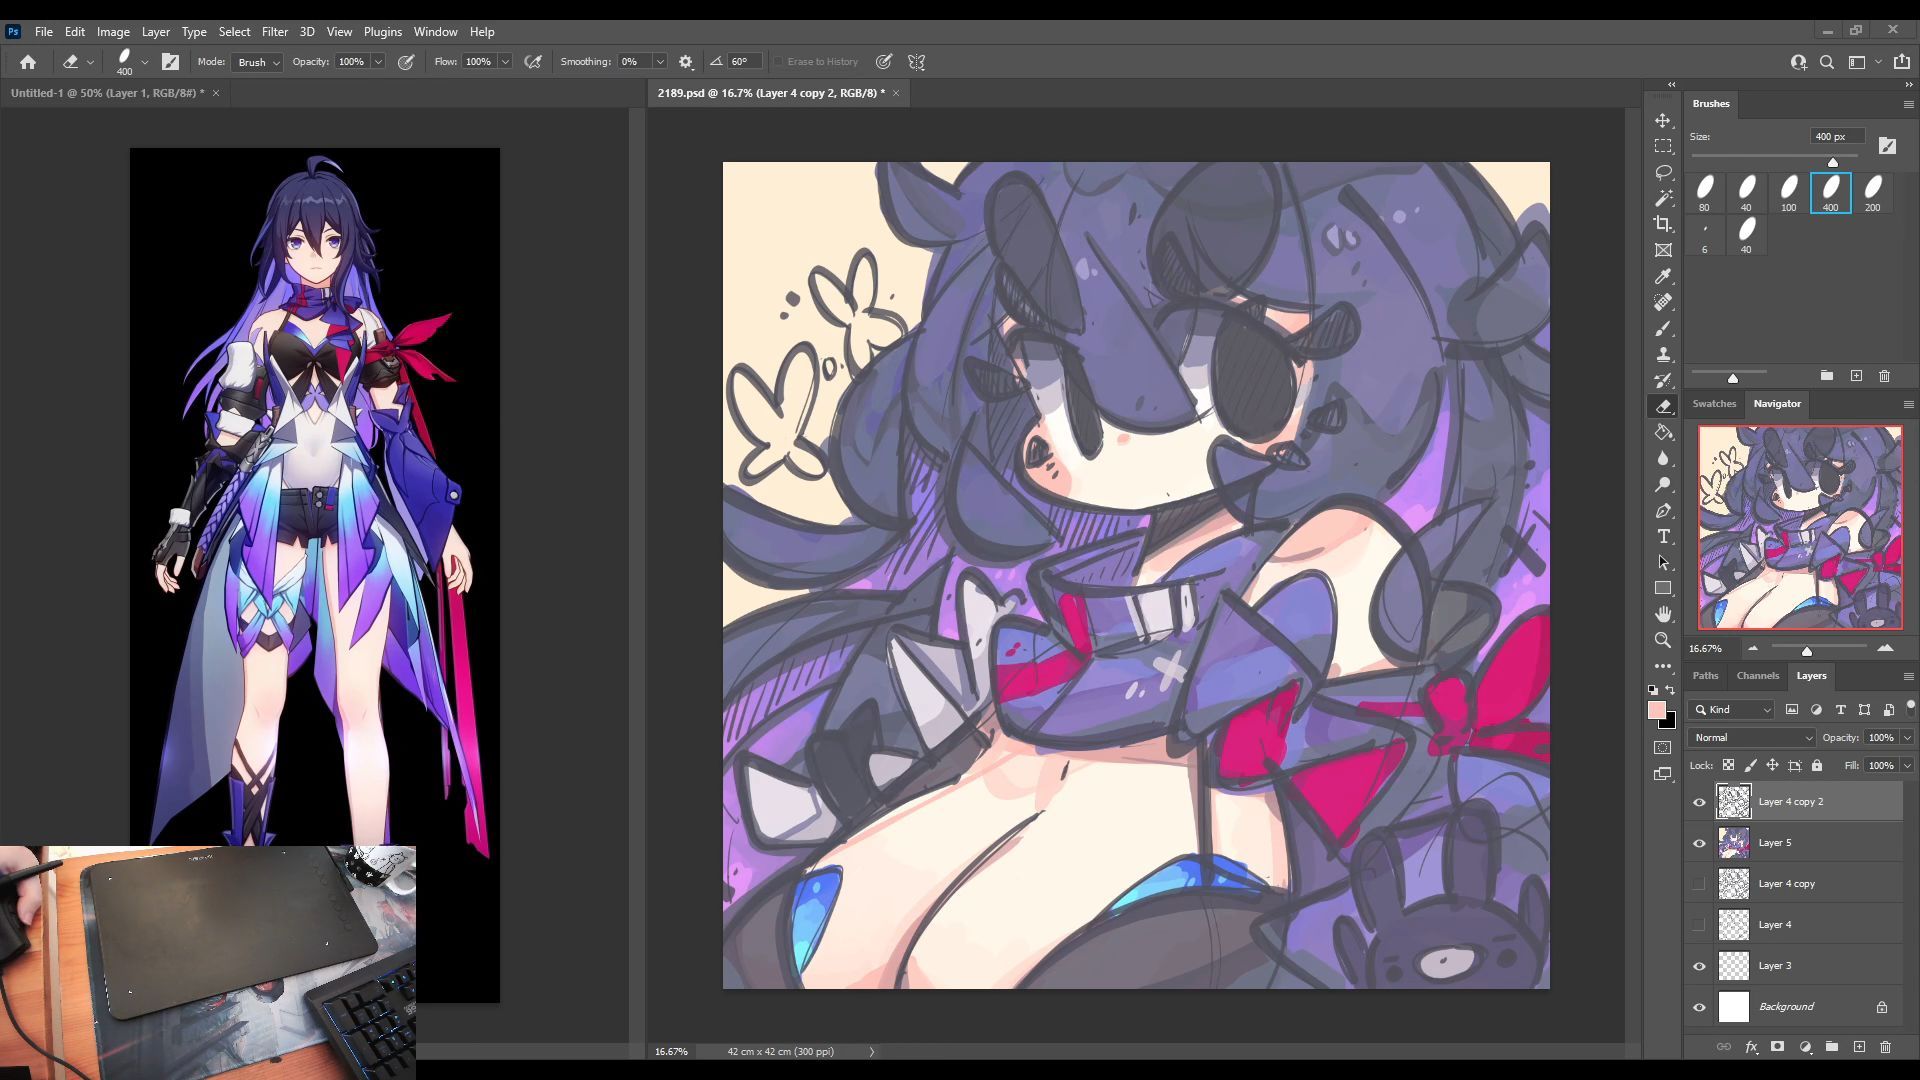
Task: Select the Eraser tool in toolbar
Action: point(1663,406)
